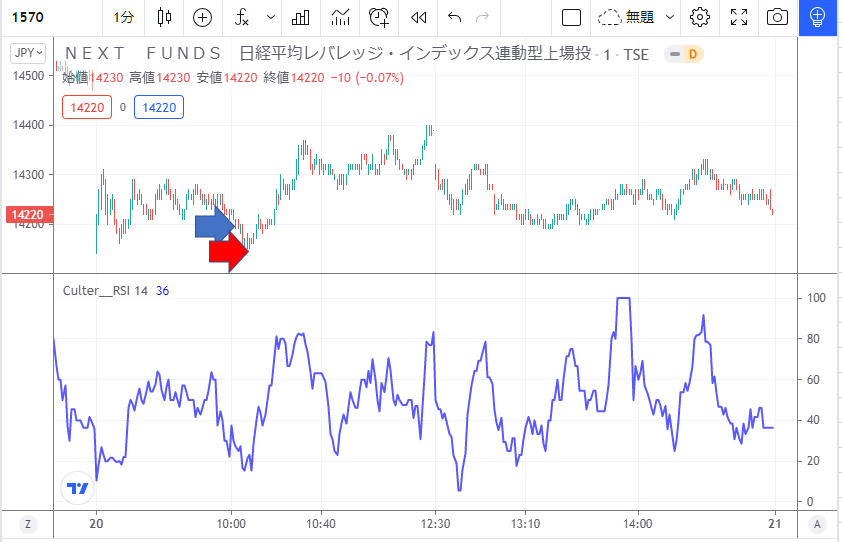Click the 14300 price axis label
The image size is (842, 542).
pos(28,175)
